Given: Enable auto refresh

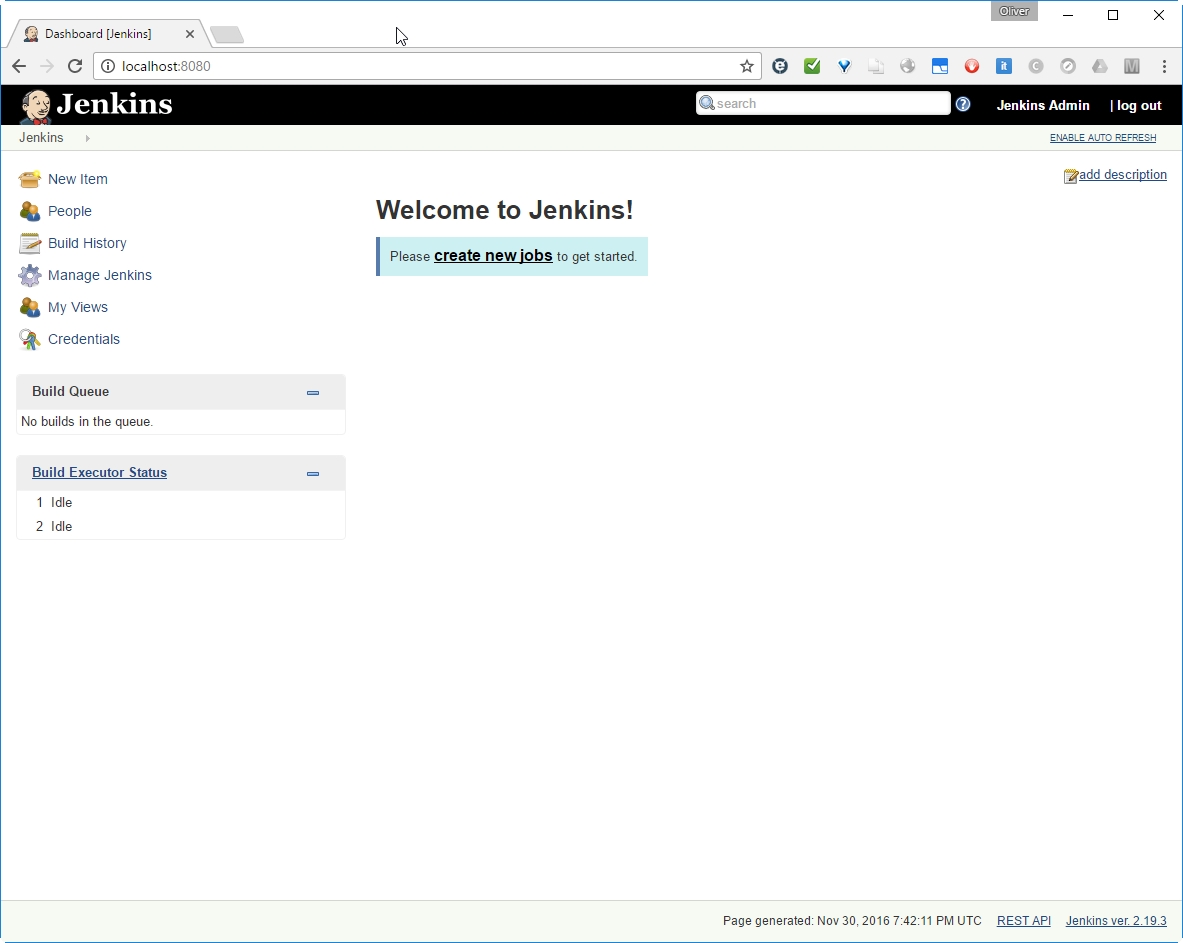Looking at the screenshot, I should coord(1102,138).
